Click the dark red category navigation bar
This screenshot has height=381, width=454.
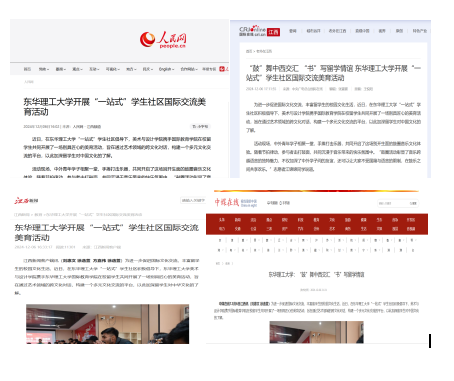point(317,224)
